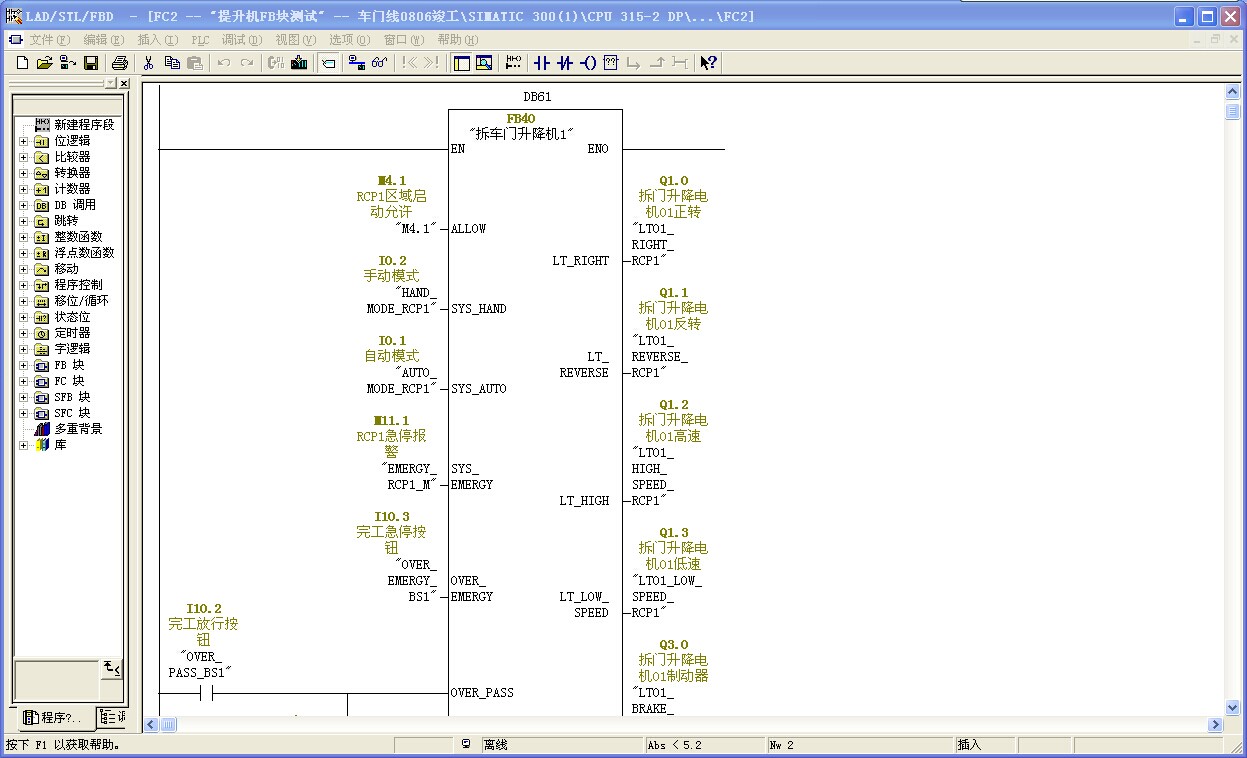The width and height of the screenshot is (1247, 758).
Task: Click the 新建程序段 icon in element tree
Action: pos(42,125)
